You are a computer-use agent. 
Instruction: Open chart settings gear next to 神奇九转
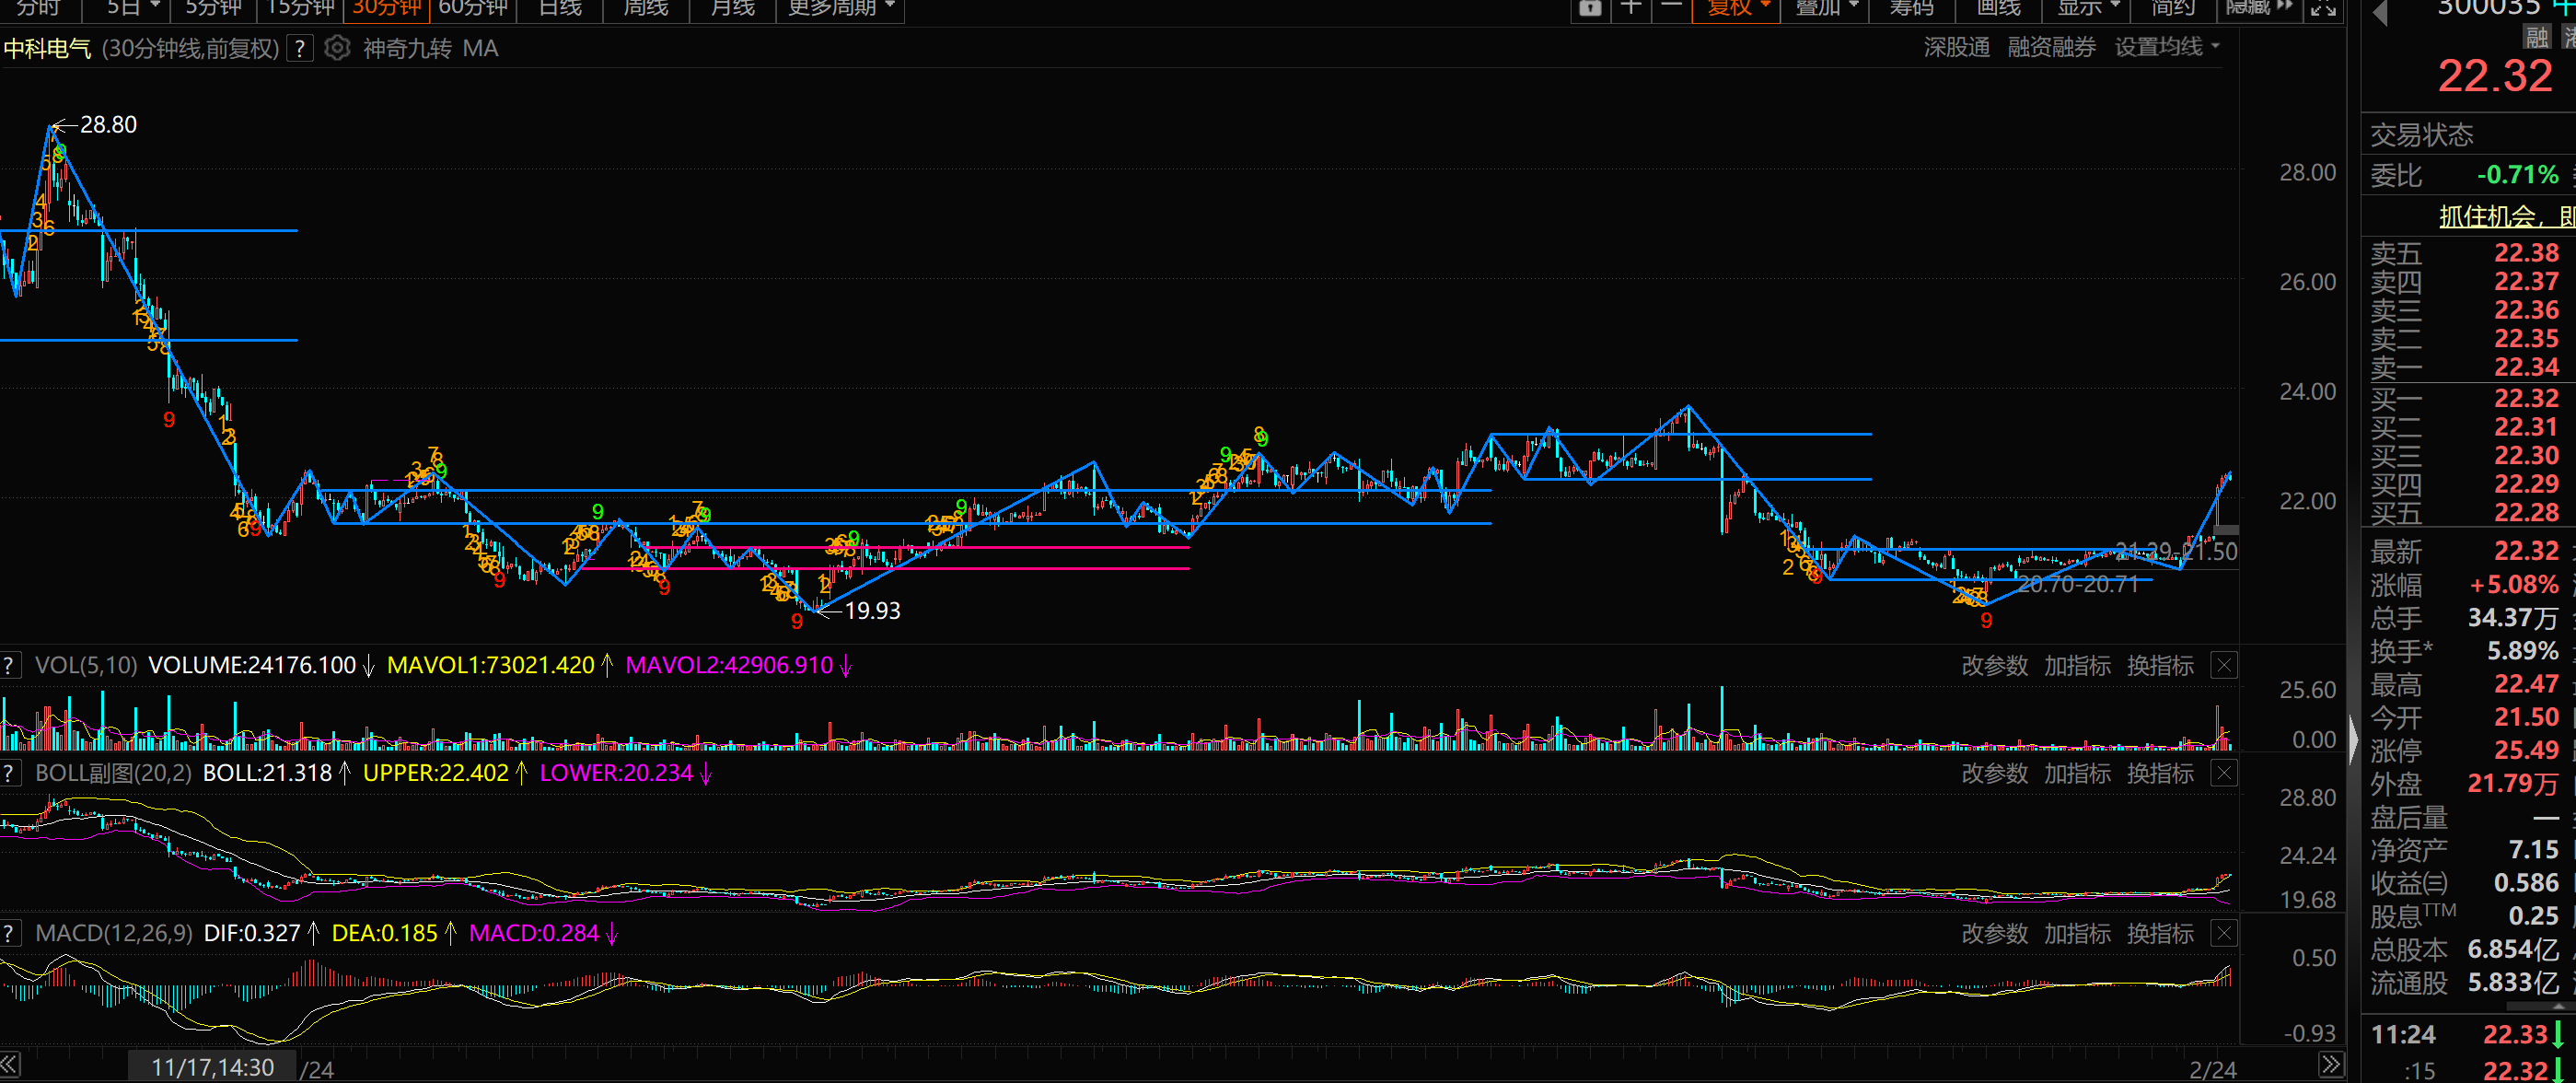click(338, 48)
